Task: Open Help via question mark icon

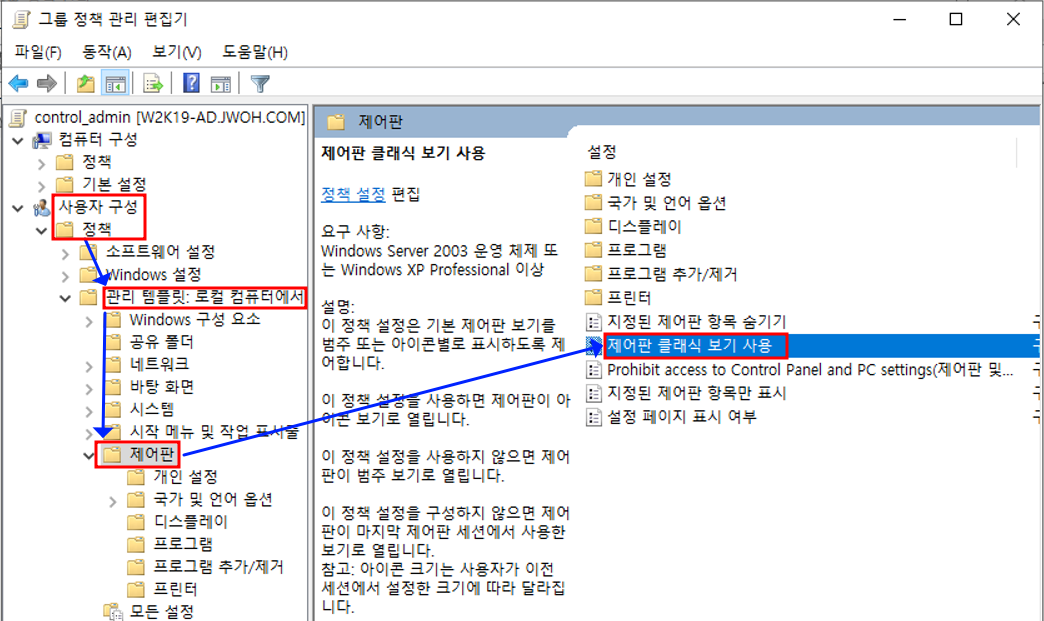Action: coord(191,83)
